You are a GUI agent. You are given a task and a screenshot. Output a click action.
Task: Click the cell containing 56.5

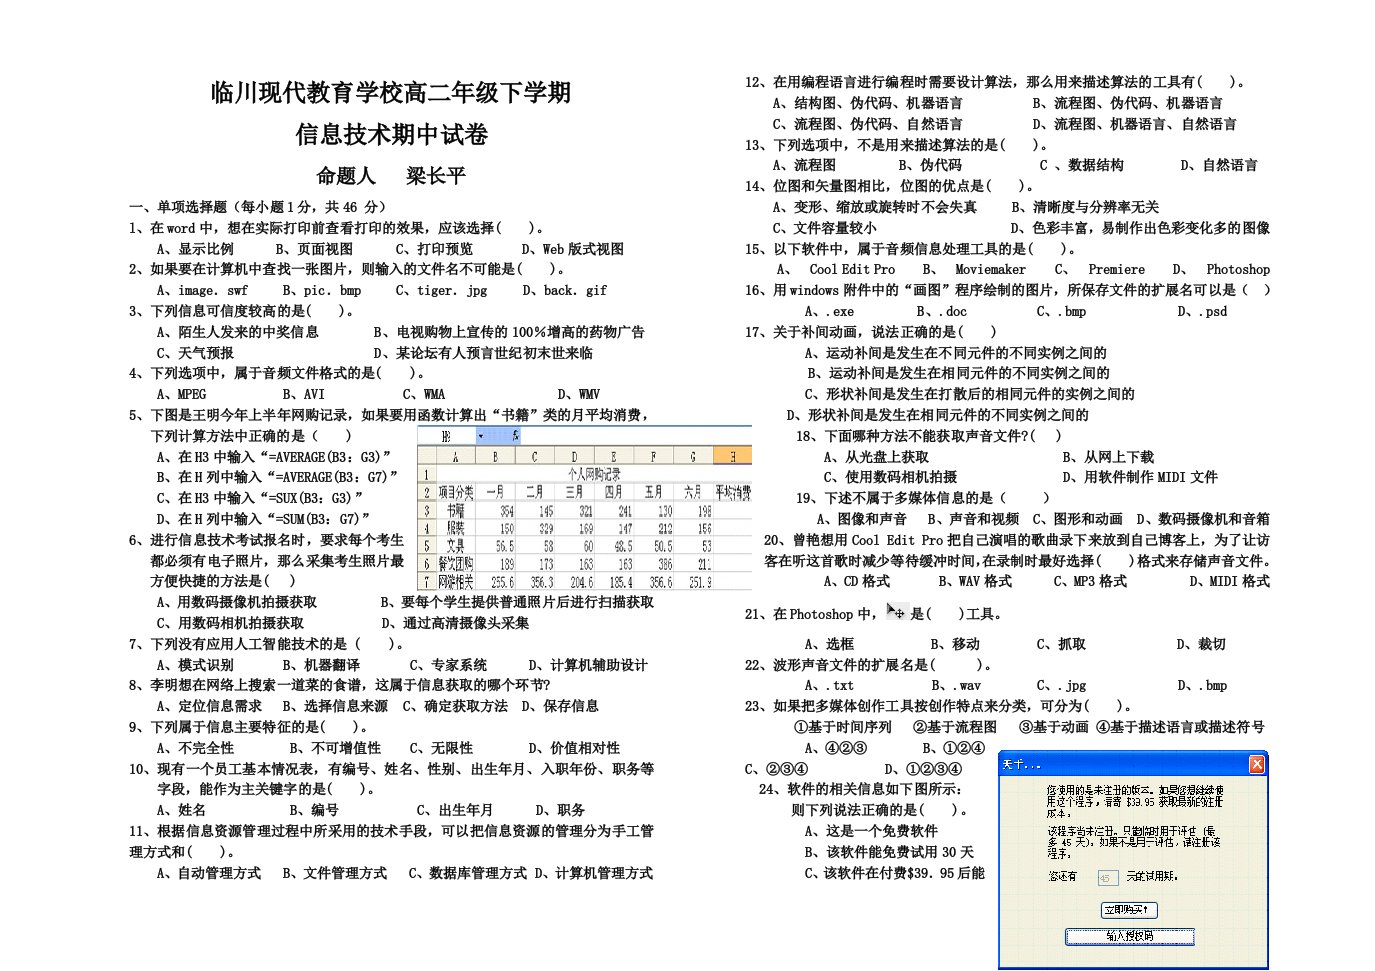point(495,546)
